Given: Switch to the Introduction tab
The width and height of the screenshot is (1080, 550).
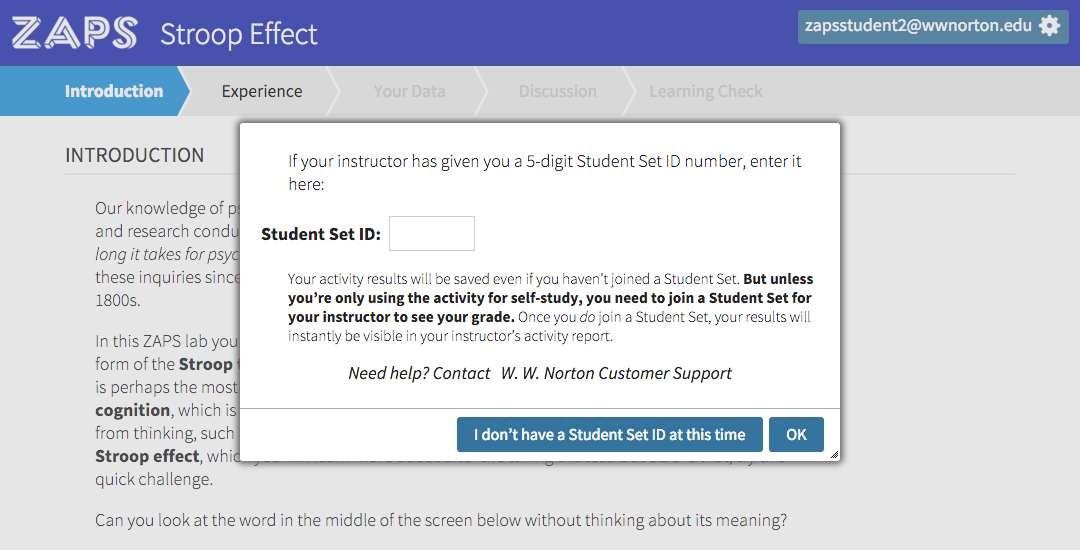Looking at the screenshot, I should point(113,91).
